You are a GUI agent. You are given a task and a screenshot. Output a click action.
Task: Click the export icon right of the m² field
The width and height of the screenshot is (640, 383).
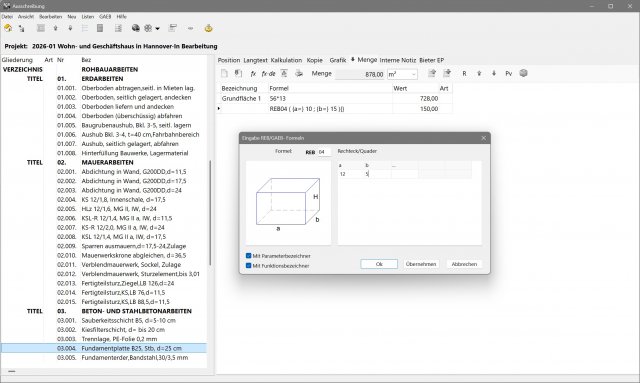[432, 73]
